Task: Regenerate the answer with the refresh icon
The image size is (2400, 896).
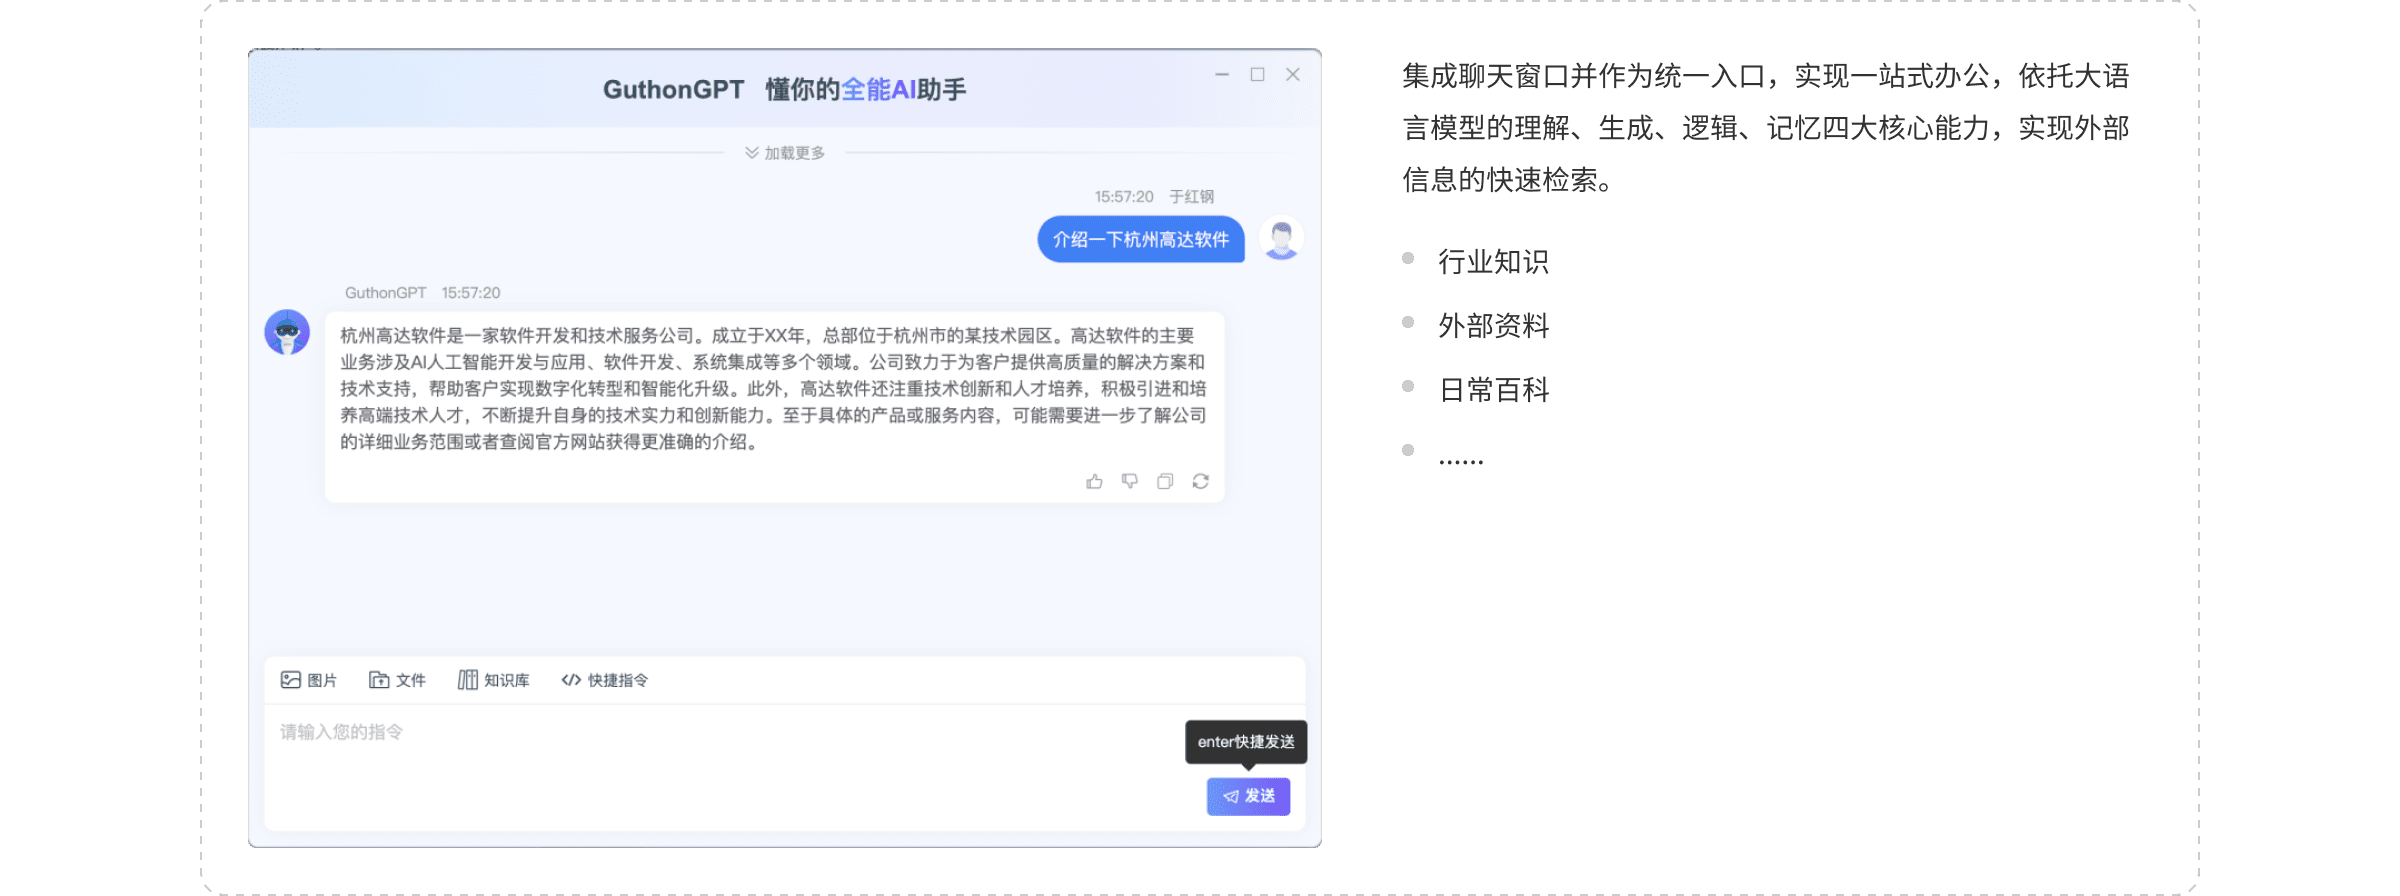Action: [x=1201, y=482]
